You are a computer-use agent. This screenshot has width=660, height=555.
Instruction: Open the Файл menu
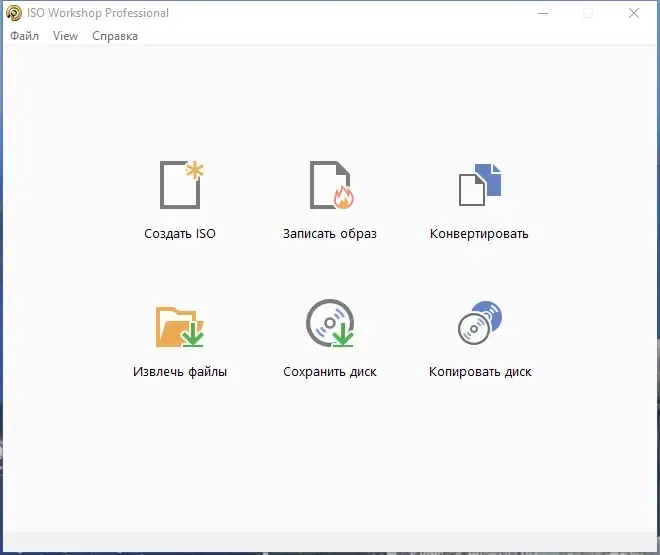(x=24, y=36)
